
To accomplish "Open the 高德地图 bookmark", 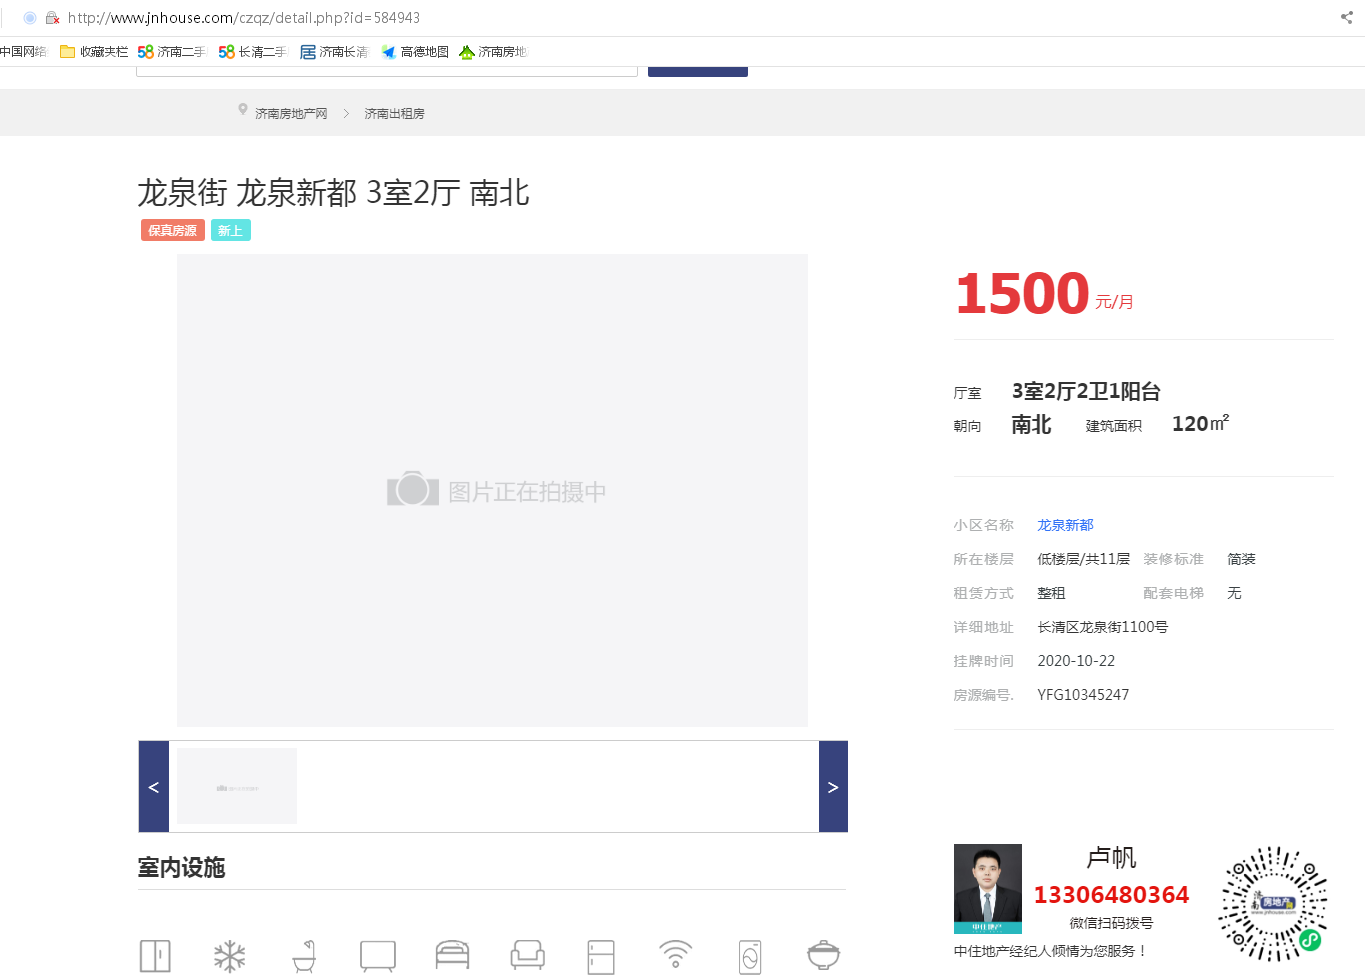I will (415, 52).
